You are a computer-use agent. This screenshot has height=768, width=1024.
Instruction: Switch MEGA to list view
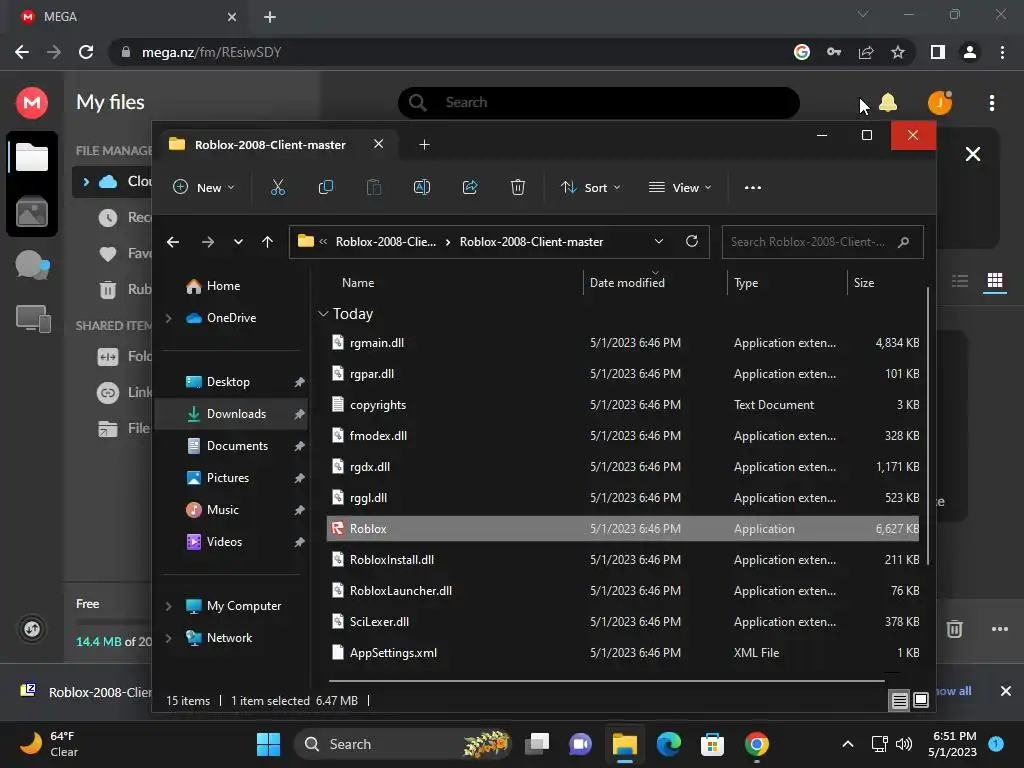pyautogui.click(x=960, y=281)
